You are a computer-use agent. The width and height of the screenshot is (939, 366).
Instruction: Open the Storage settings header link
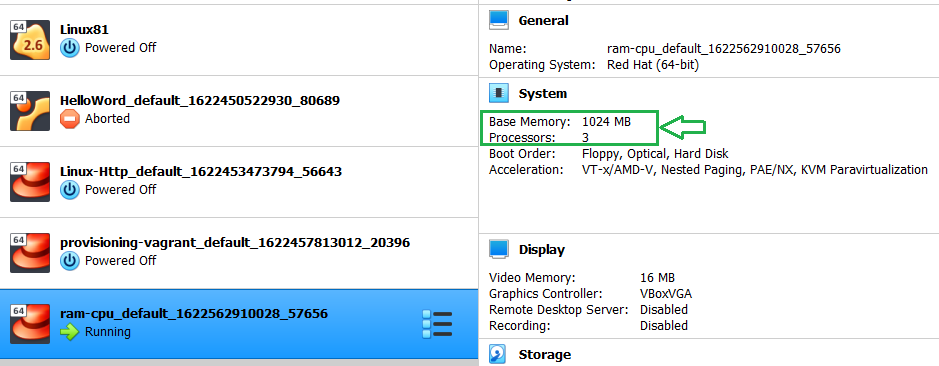click(x=545, y=355)
